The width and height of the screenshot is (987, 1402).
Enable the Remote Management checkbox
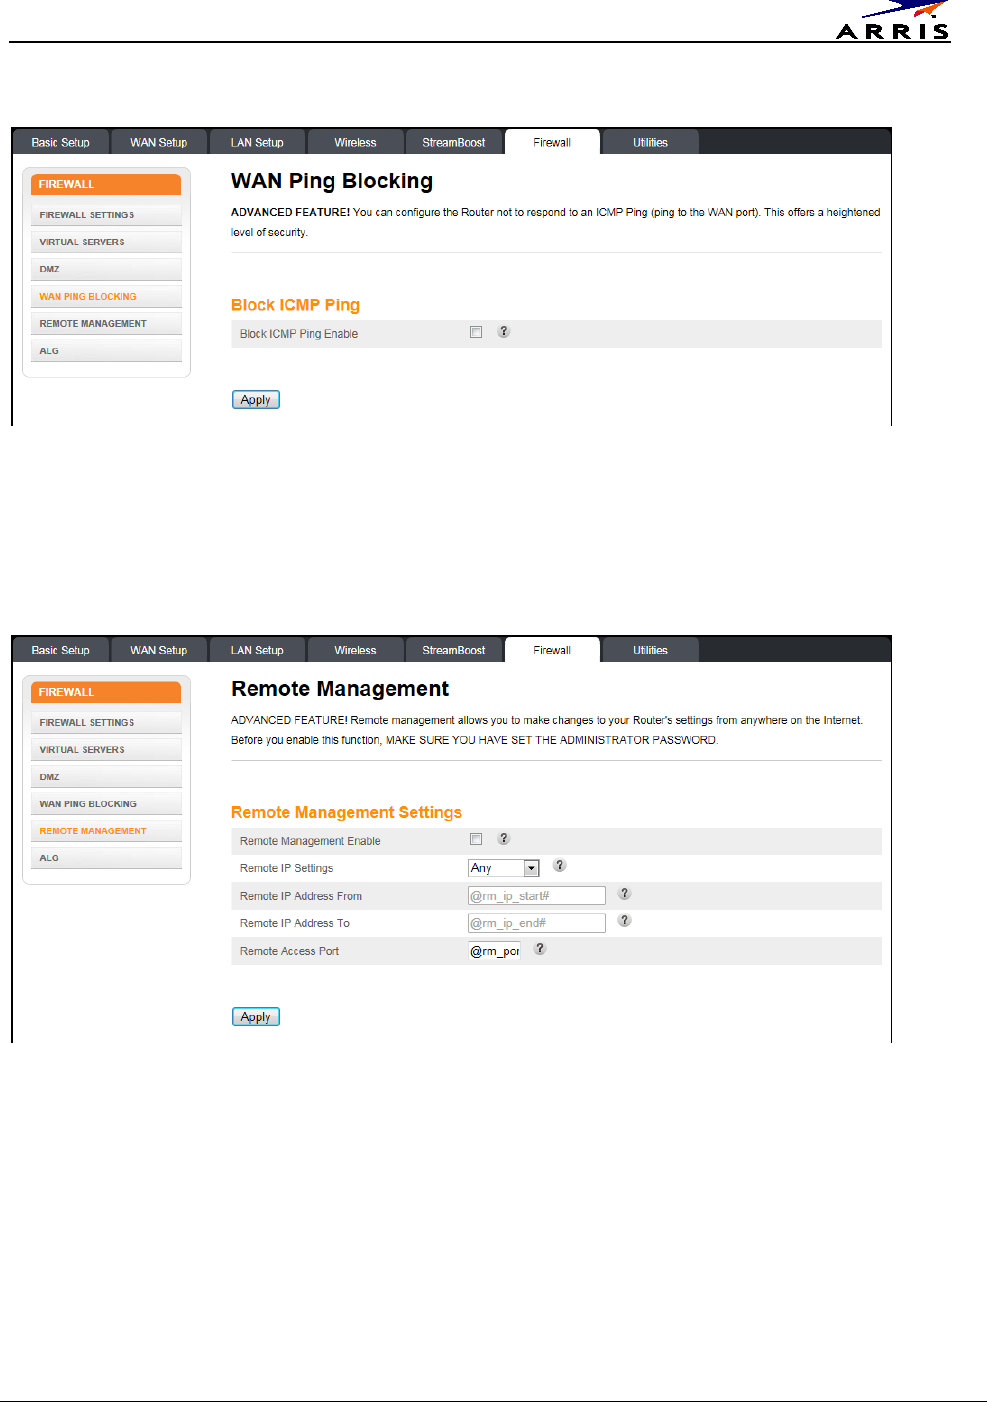pyautogui.click(x=476, y=839)
